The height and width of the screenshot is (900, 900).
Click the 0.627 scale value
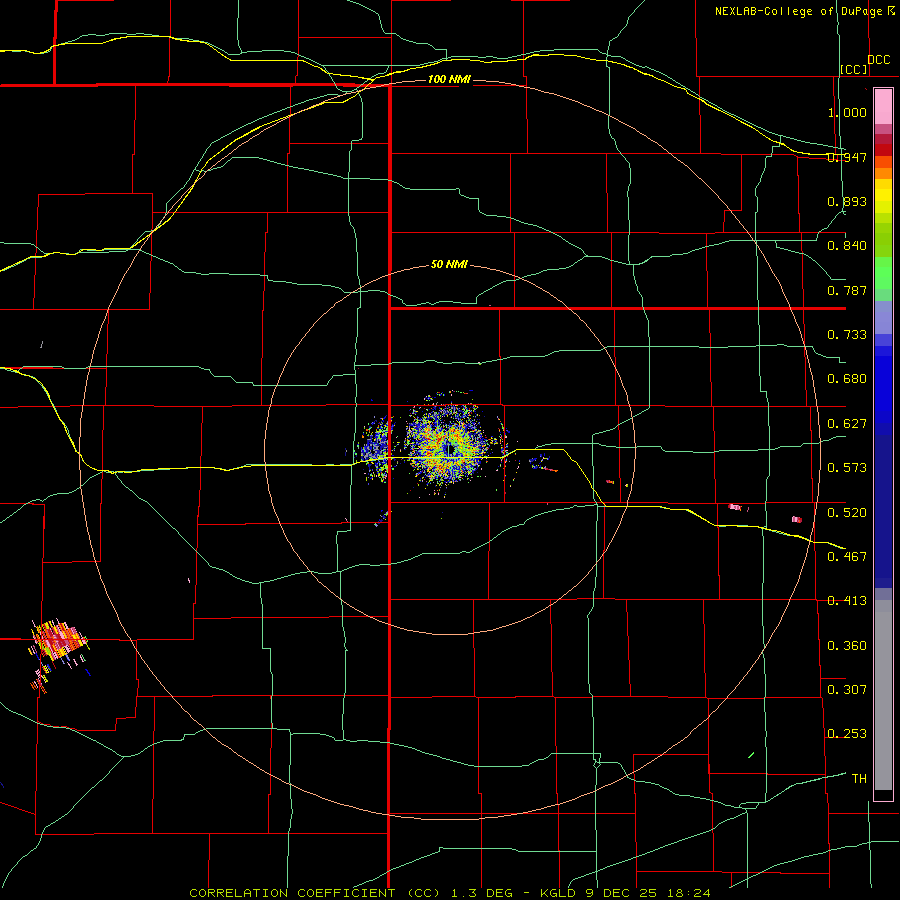[847, 423]
